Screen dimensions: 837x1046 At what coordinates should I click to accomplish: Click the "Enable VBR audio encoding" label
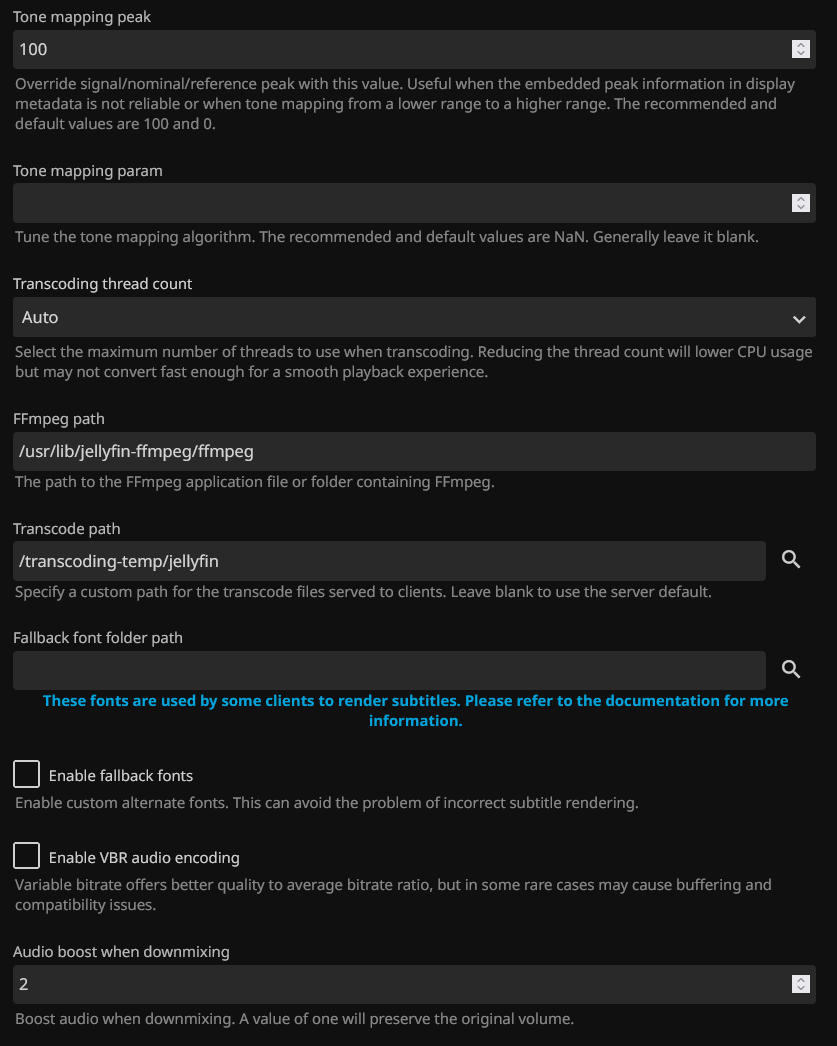(x=144, y=857)
